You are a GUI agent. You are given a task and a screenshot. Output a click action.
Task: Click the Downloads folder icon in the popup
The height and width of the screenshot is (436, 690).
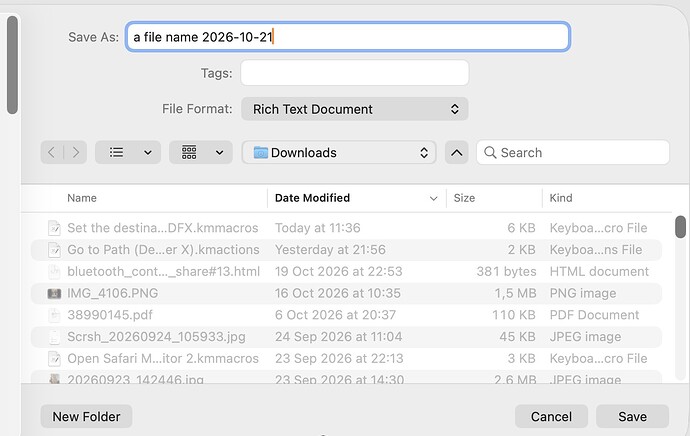pyautogui.click(x=261, y=153)
